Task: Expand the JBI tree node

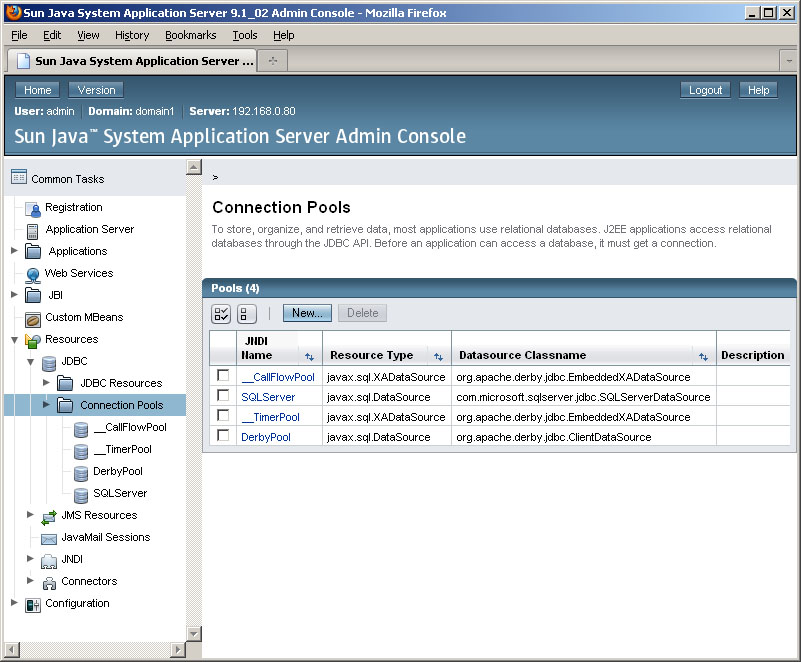Action: coord(14,294)
